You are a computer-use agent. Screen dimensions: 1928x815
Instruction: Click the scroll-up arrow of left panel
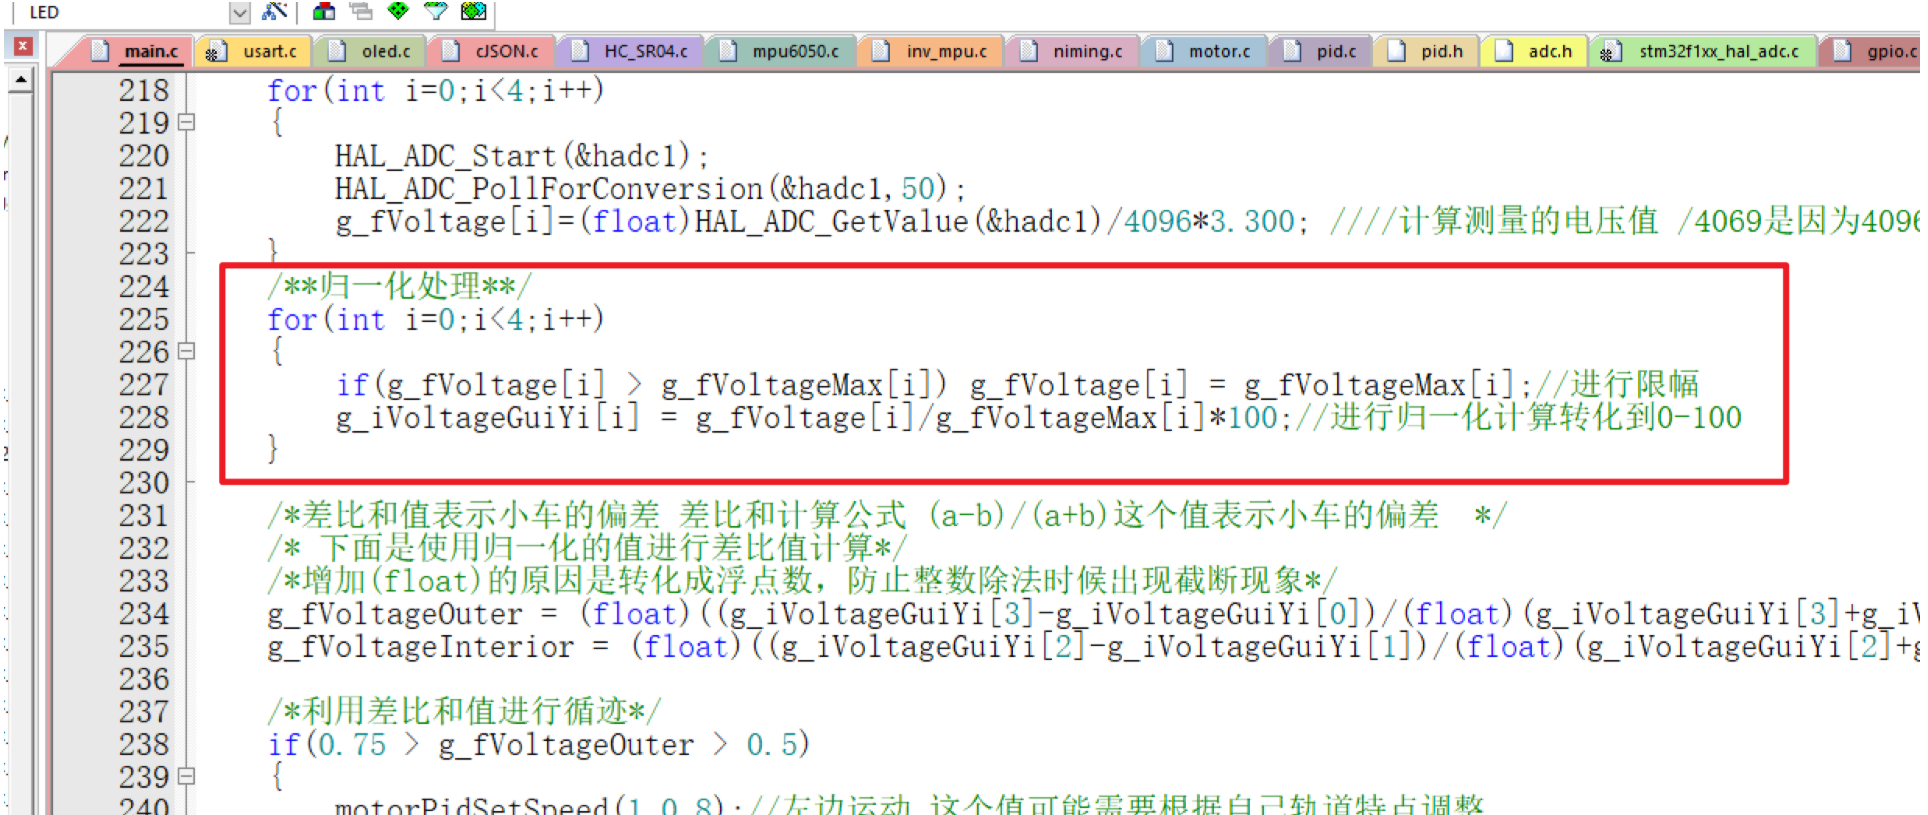(21, 81)
